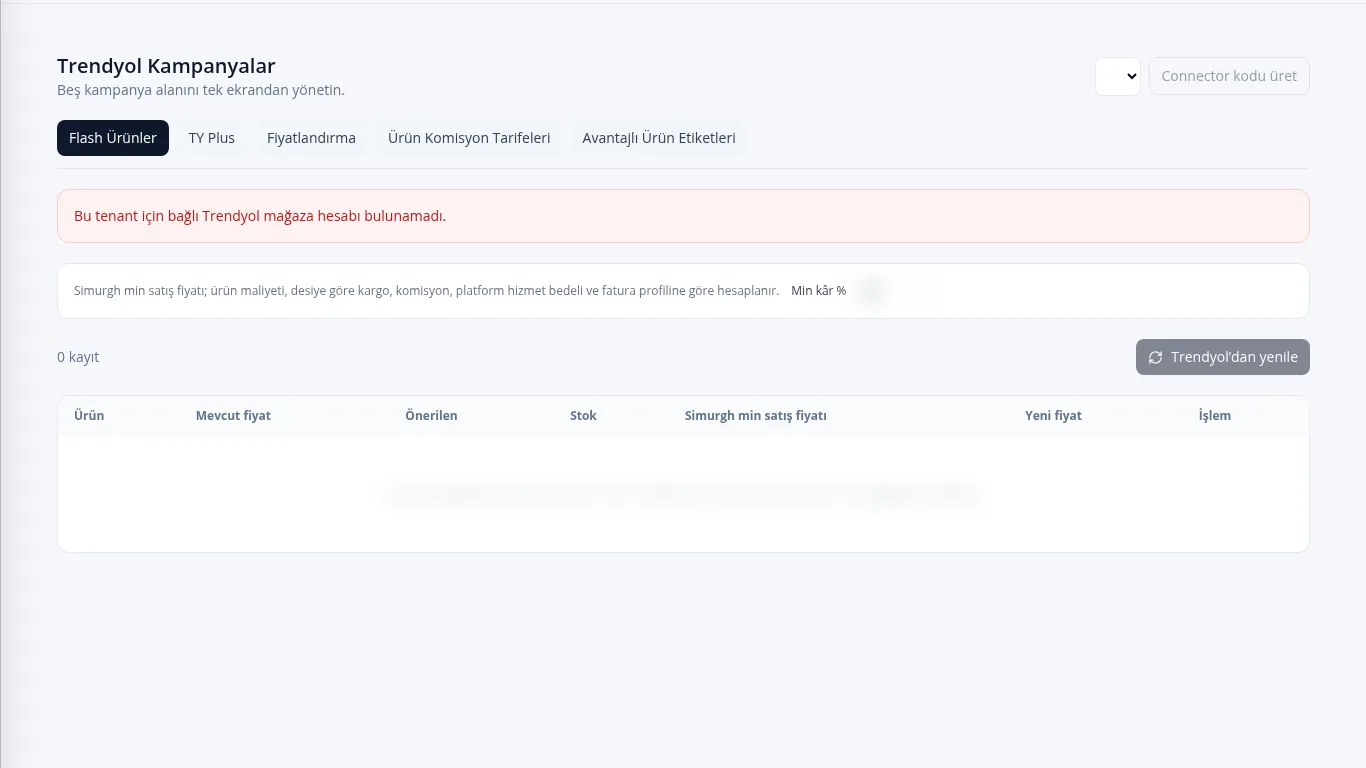Image resolution: width=1366 pixels, height=768 pixels.
Task: Click the Connector kodu üret button
Action: pos(1229,76)
